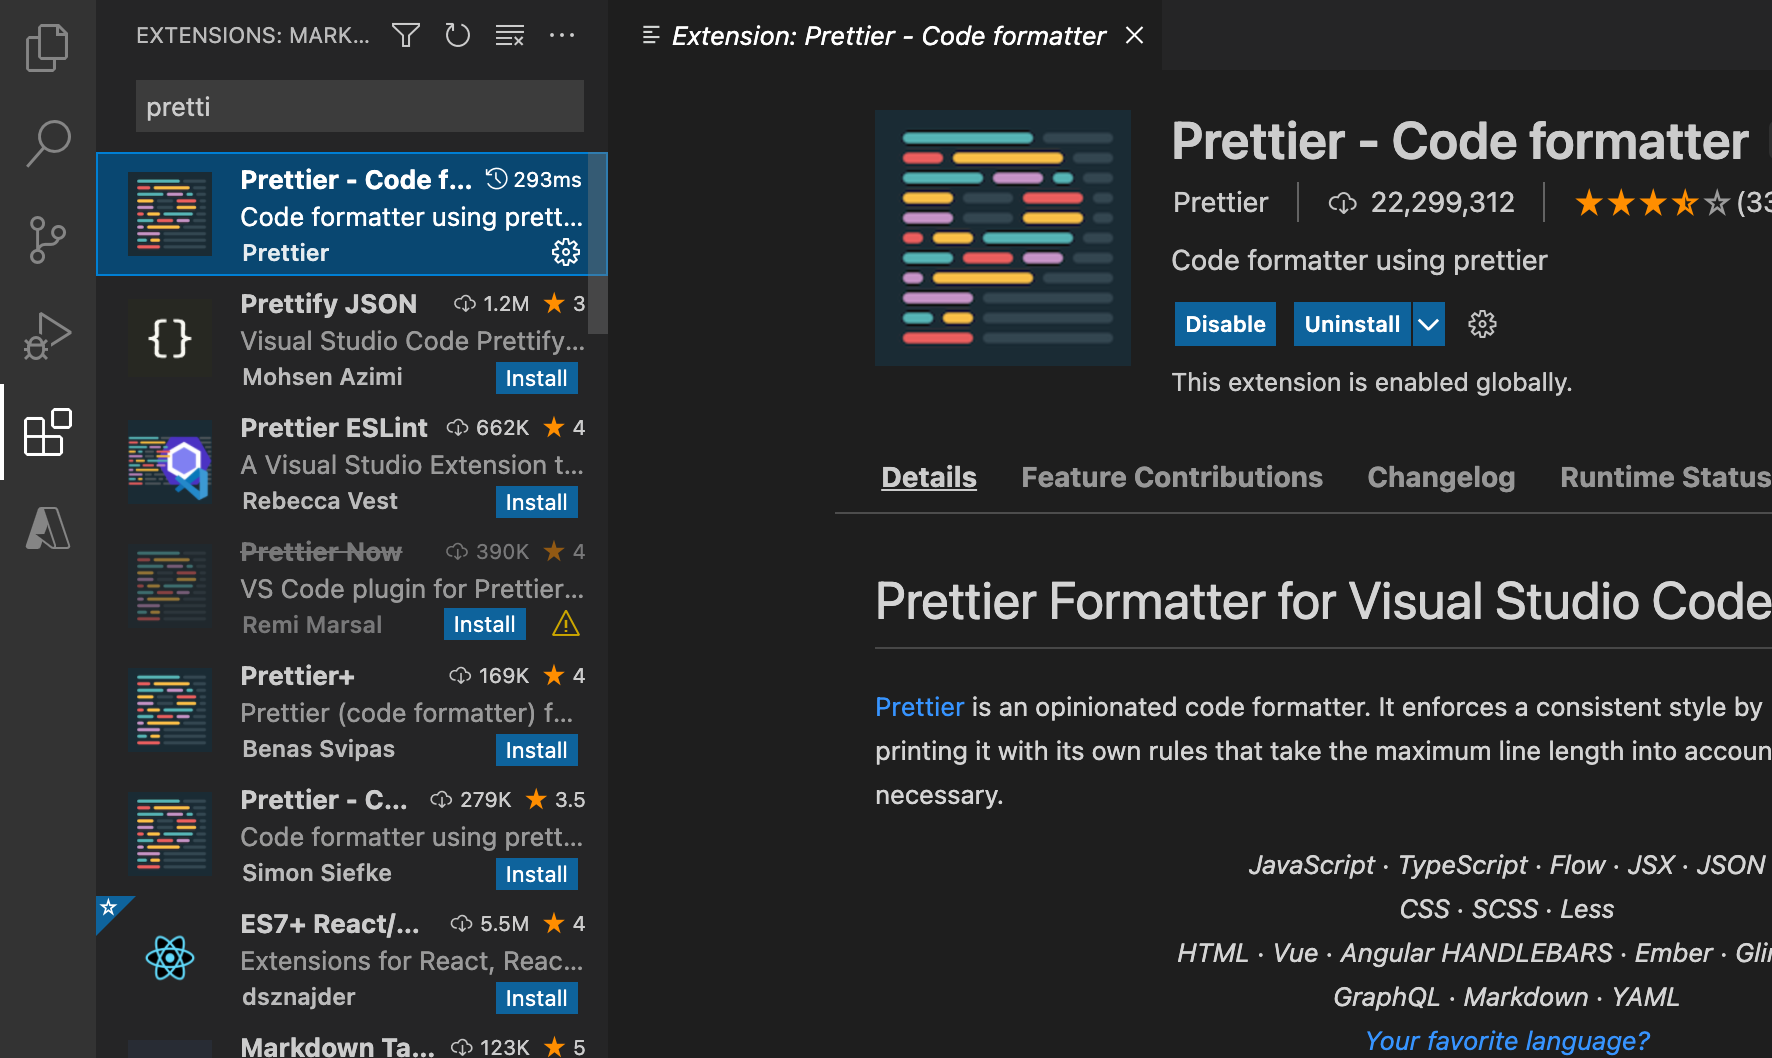Open the Azure view in activity bar
1772x1058 pixels.
(47, 528)
